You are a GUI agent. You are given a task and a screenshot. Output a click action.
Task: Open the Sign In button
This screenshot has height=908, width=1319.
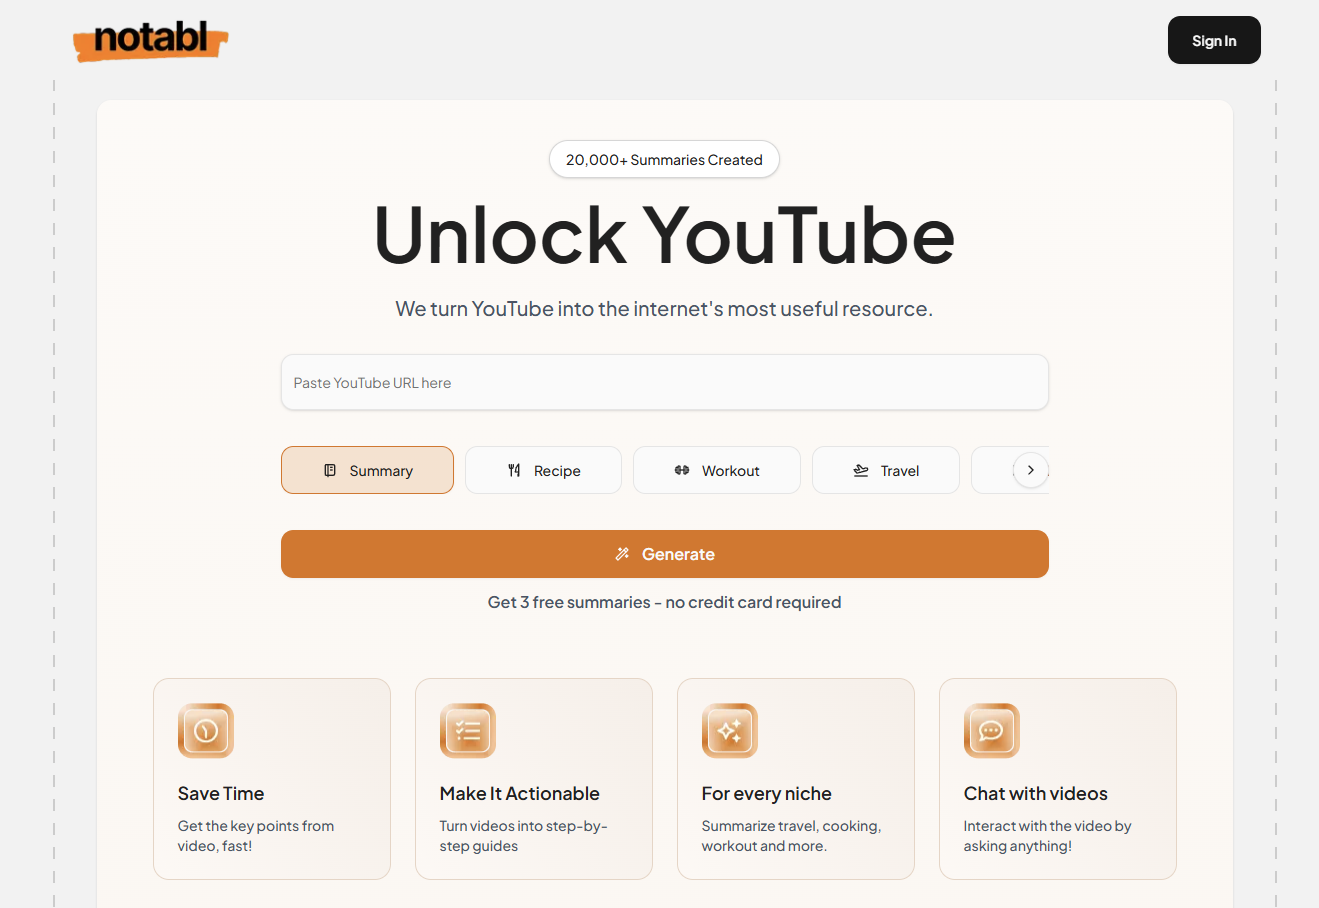pos(1214,40)
